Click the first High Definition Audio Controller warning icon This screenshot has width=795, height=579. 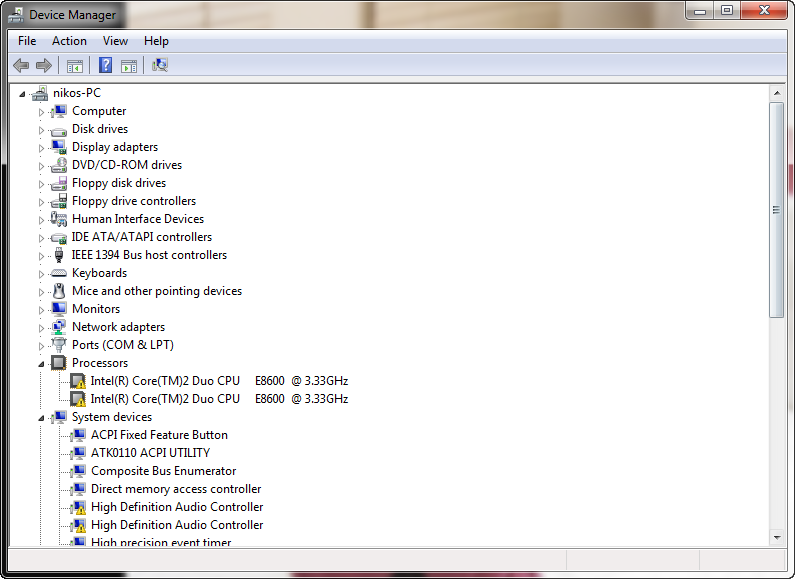78,507
